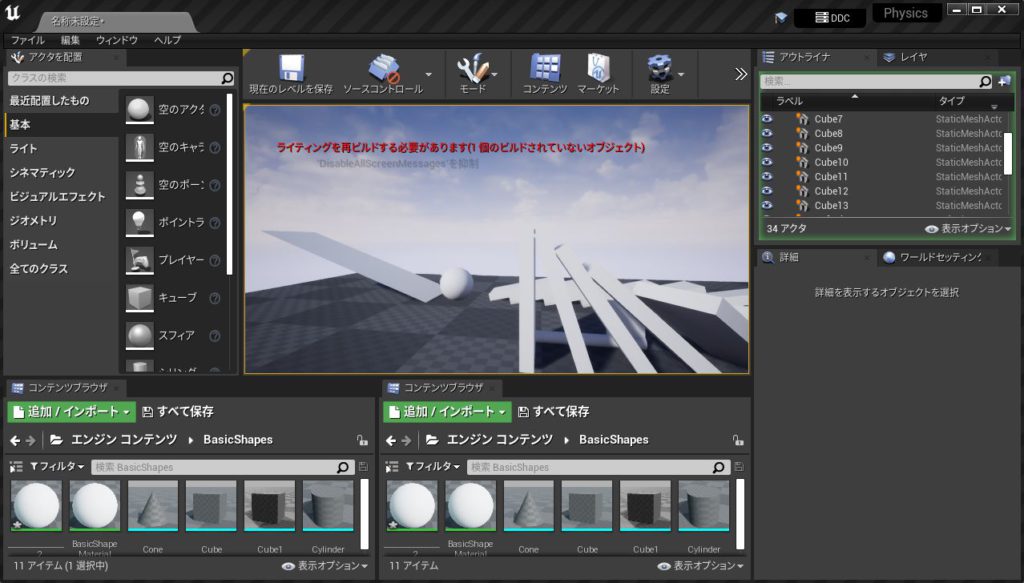The height and width of the screenshot is (583, 1024).
Task: Toggle visibility of Cube7 in outliner
Action: (x=767, y=119)
